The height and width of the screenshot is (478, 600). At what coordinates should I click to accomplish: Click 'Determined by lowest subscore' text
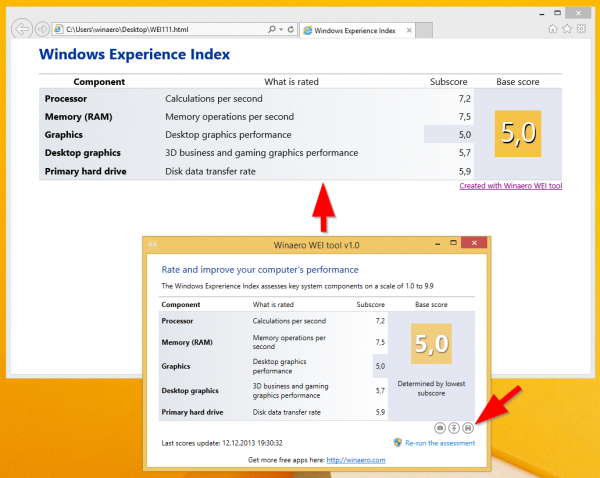pos(431,388)
